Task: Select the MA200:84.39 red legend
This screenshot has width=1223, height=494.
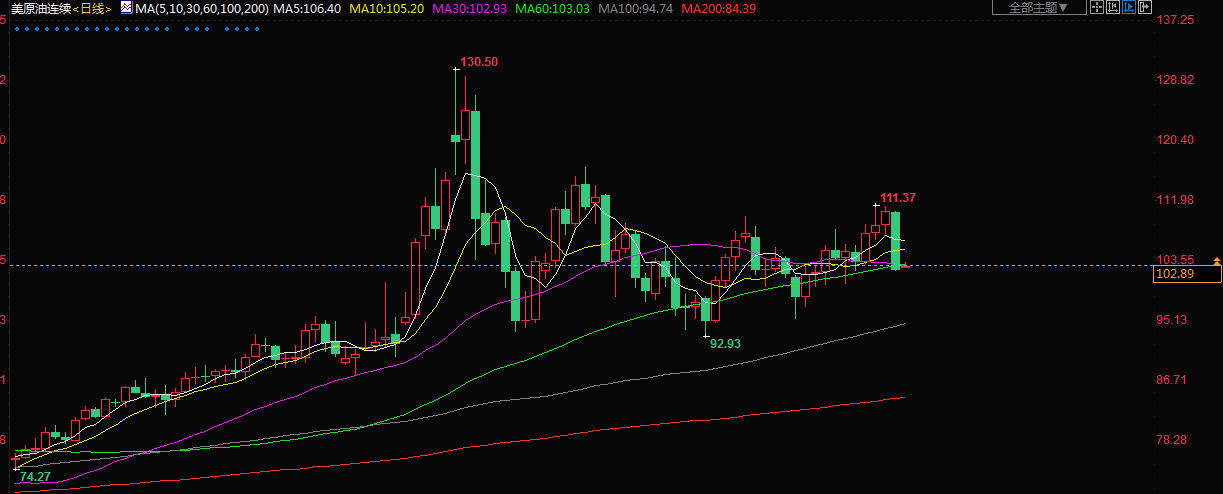Action: [718, 8]
